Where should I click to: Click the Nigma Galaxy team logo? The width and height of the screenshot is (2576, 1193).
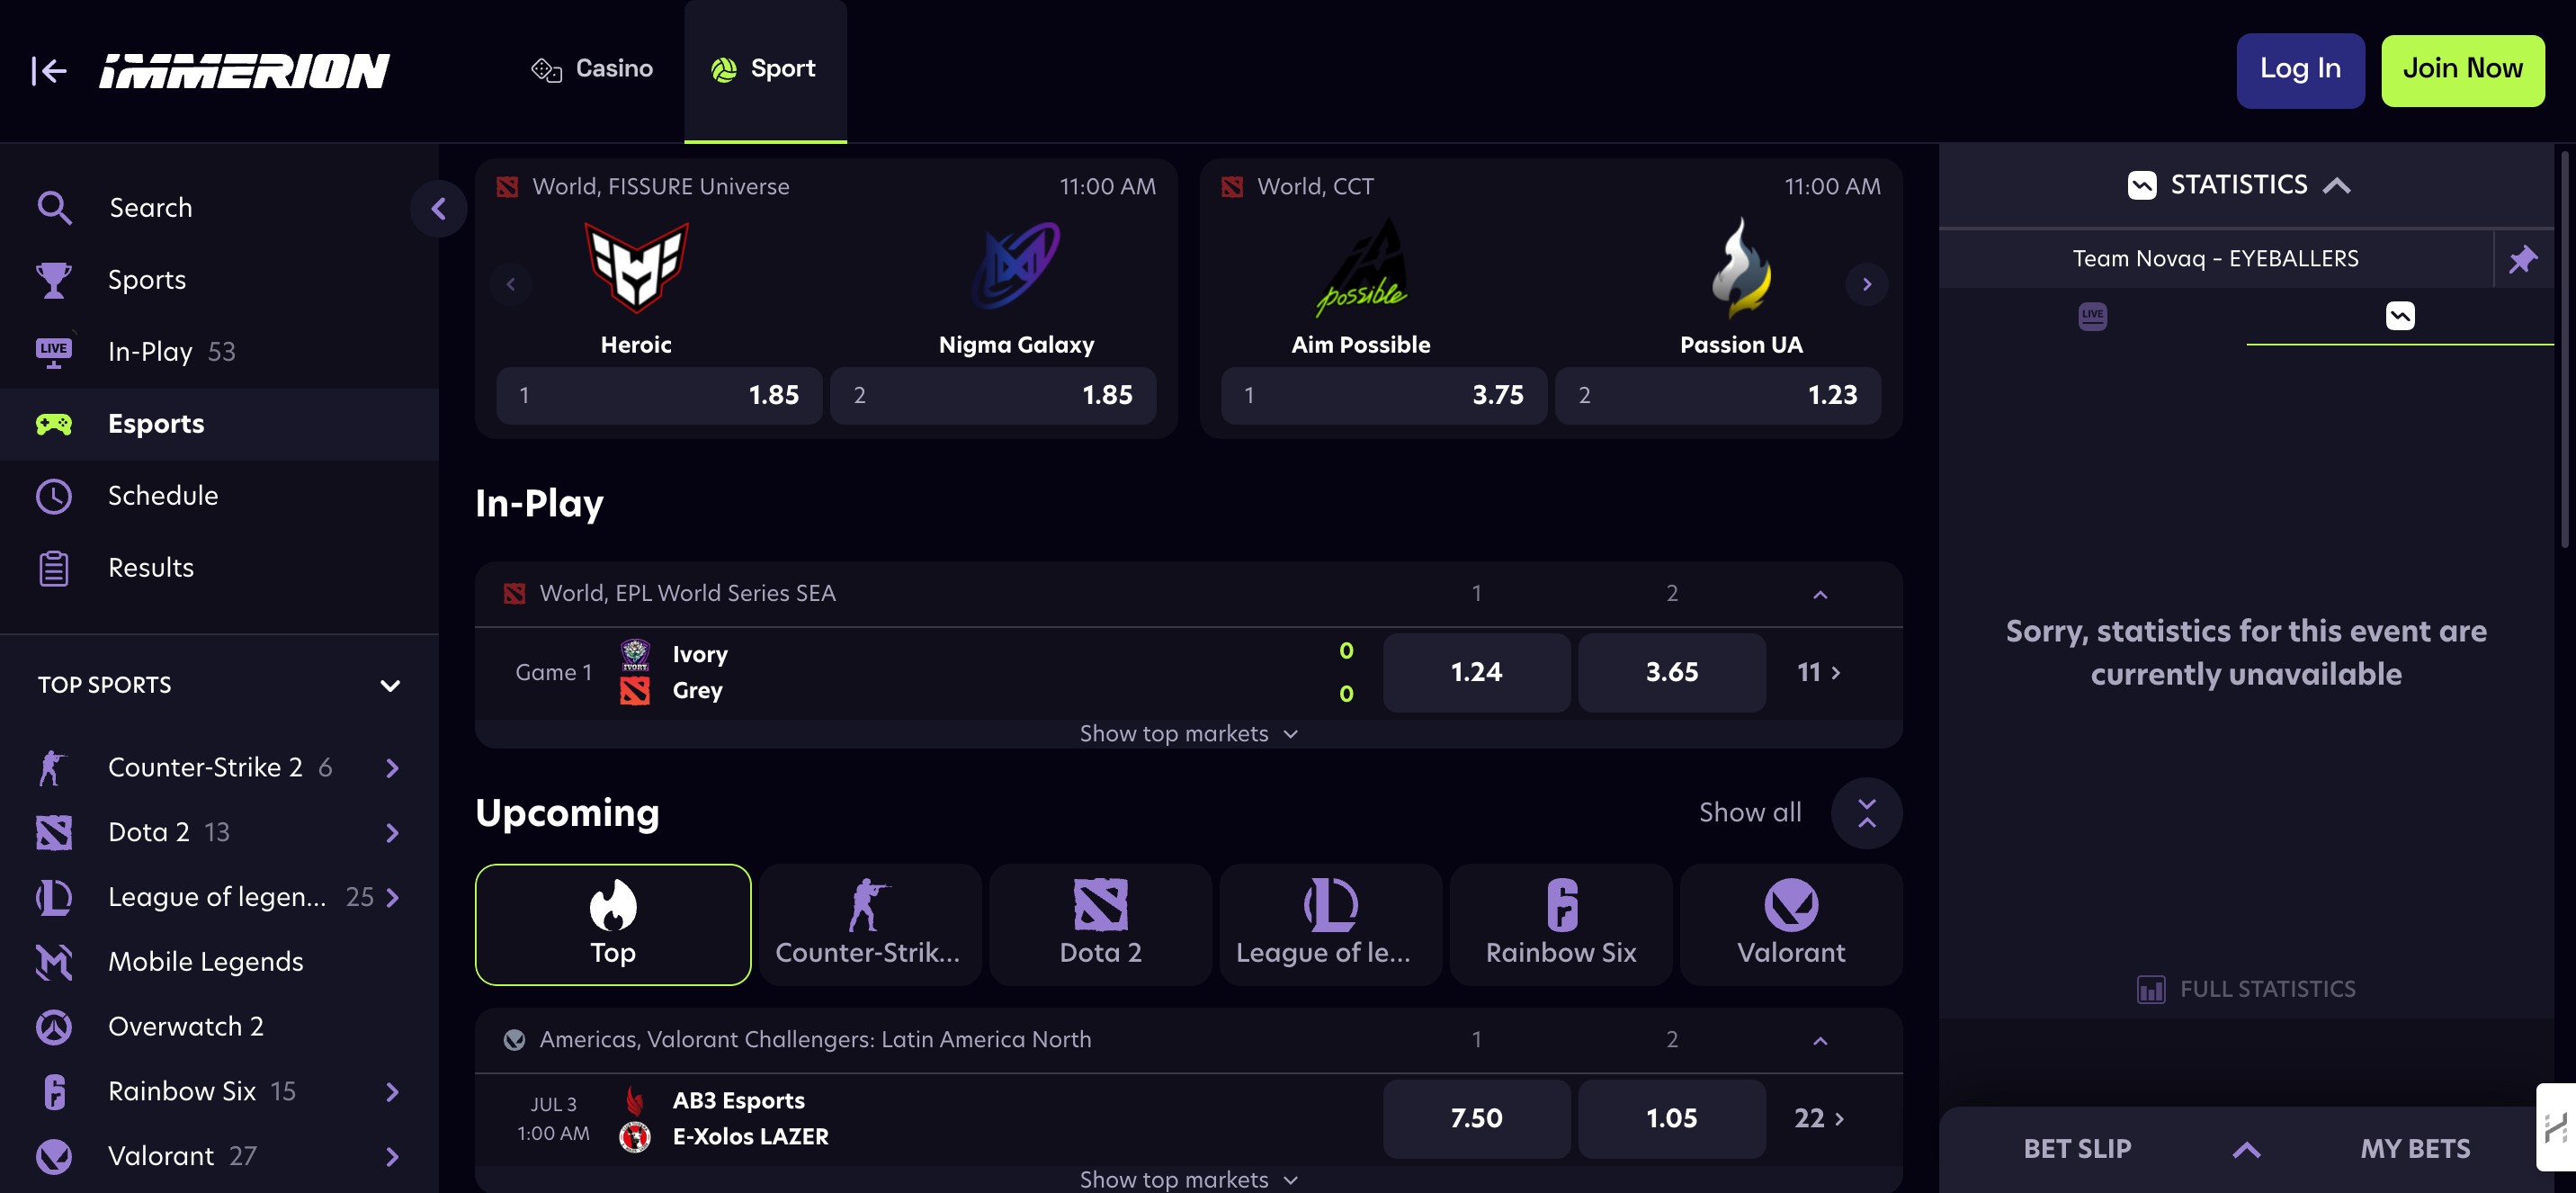1016,266
